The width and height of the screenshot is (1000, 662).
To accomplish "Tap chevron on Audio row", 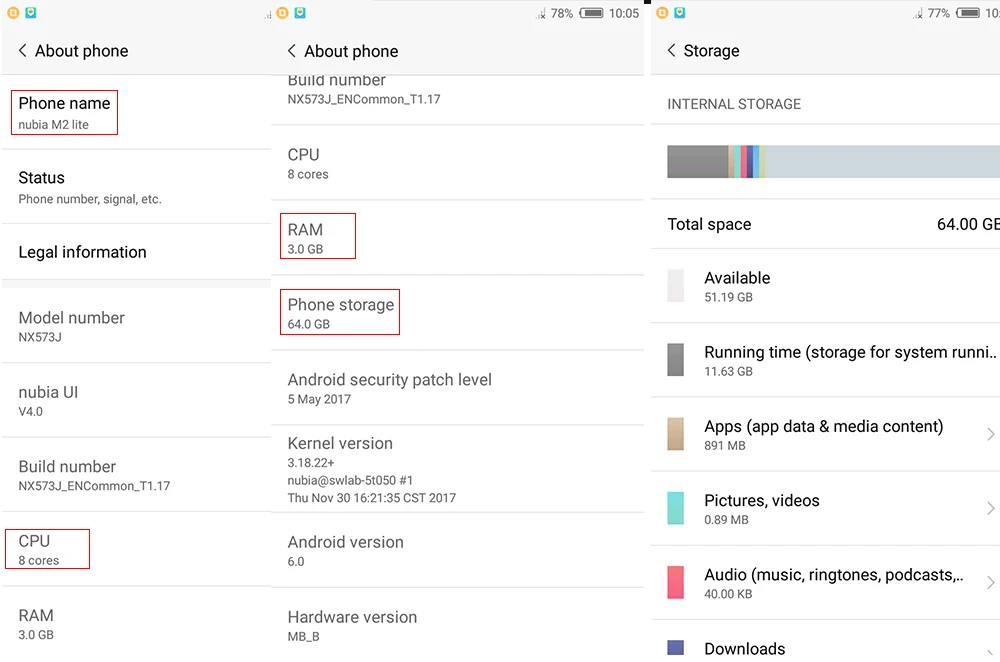I will click(990, 582).
